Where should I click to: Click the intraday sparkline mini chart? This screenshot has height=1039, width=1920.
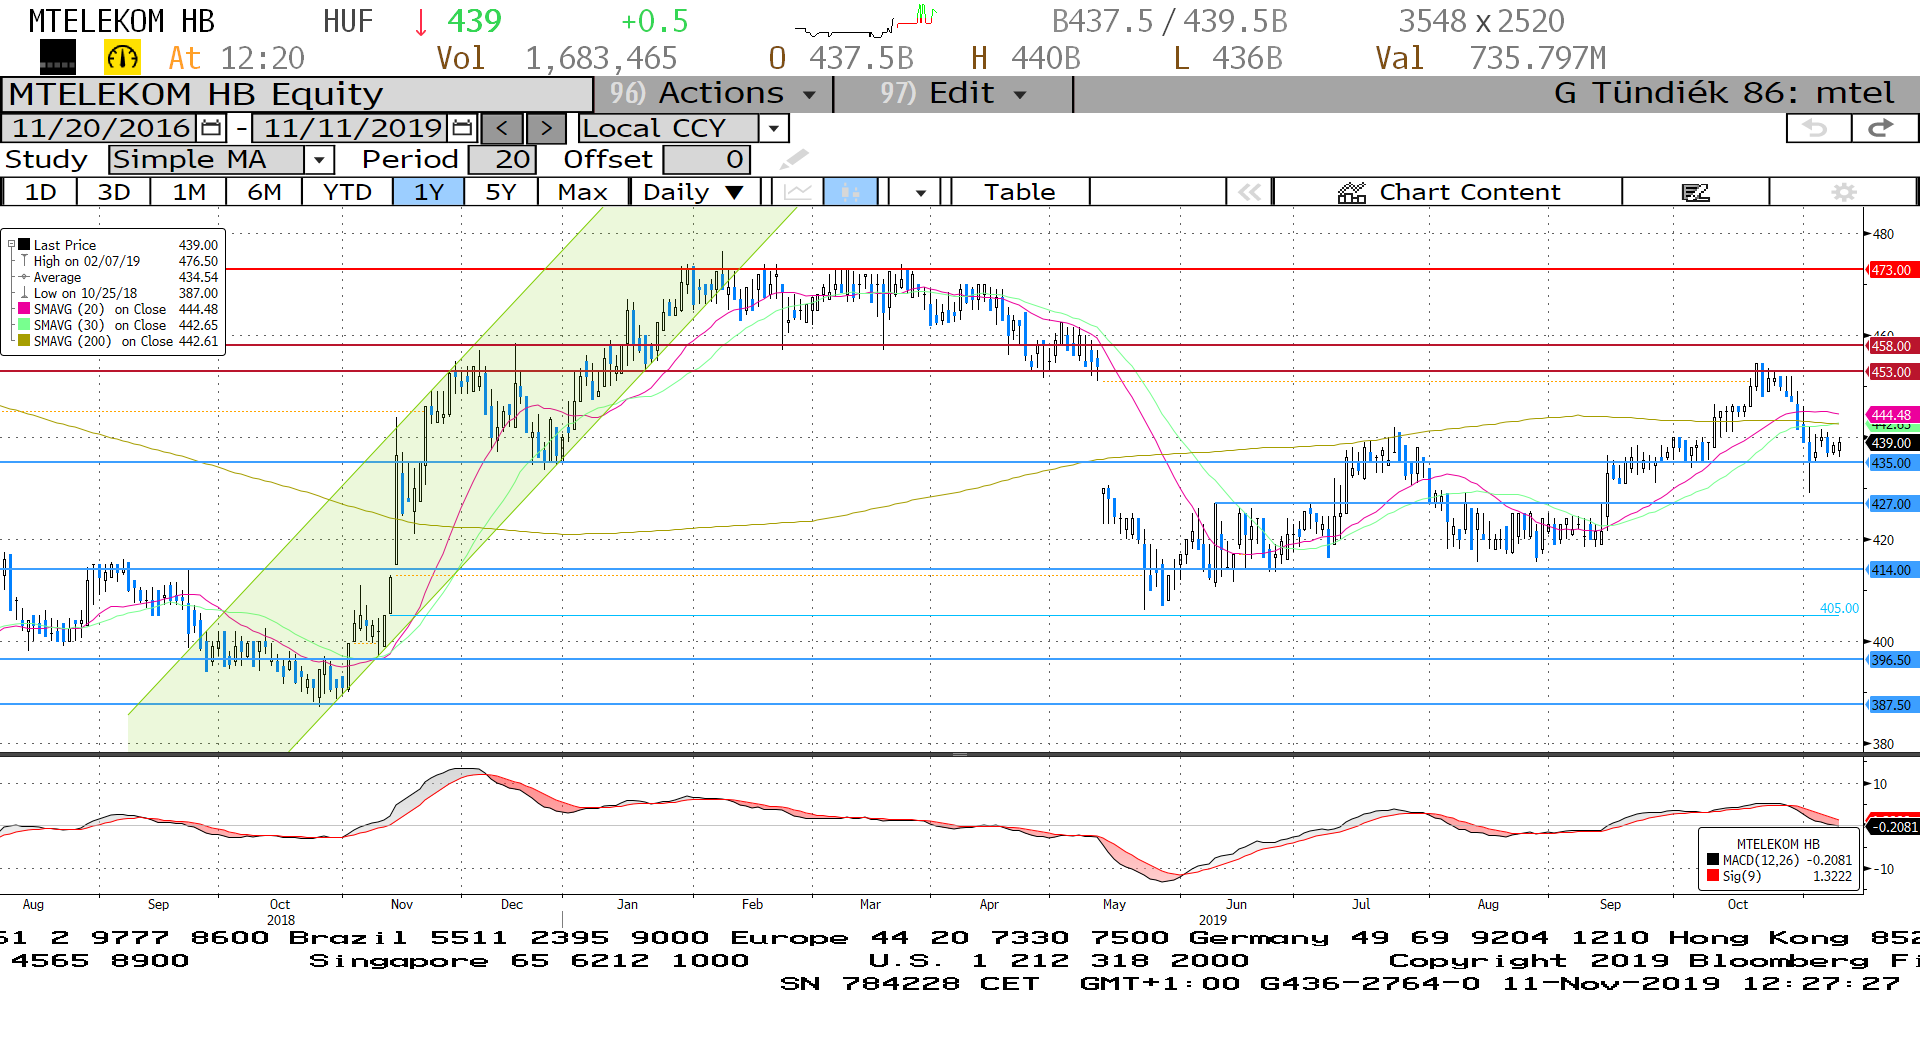click(866, 21)
